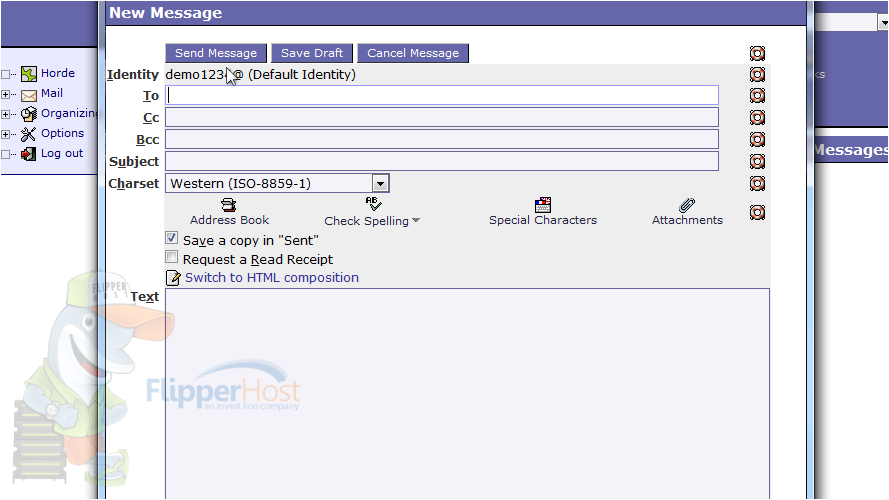Open Check Spelling dropdown arrow
The image size is (889, 500).
tap(416, 221)
